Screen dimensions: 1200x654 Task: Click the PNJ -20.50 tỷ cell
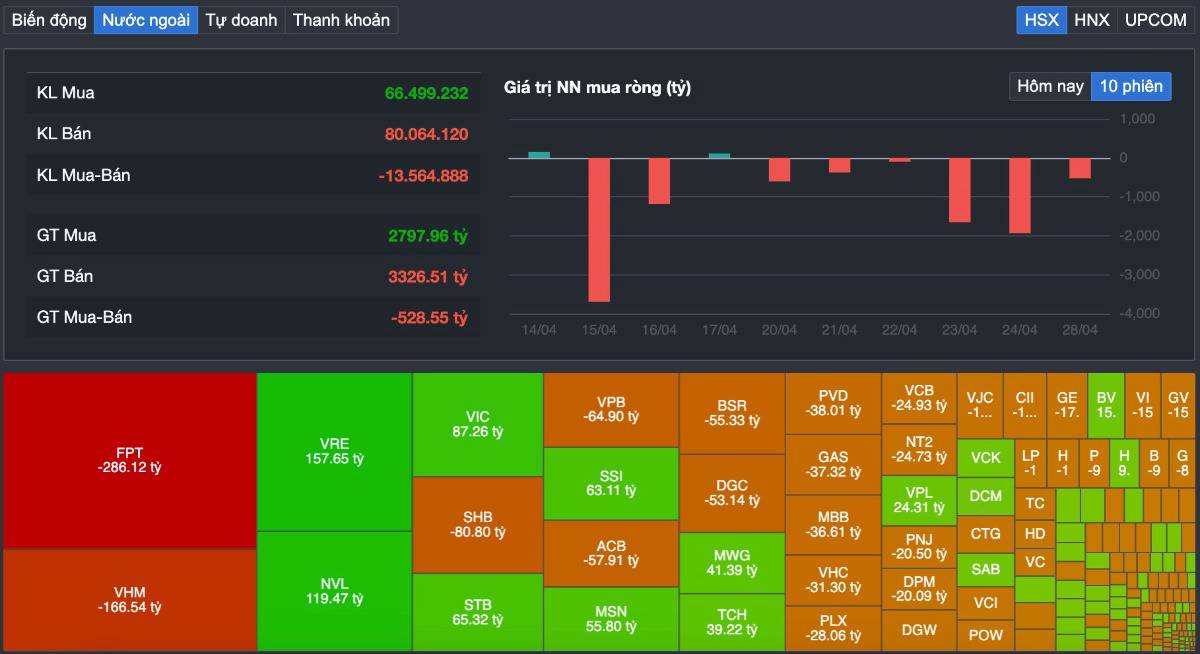[919, 547]
